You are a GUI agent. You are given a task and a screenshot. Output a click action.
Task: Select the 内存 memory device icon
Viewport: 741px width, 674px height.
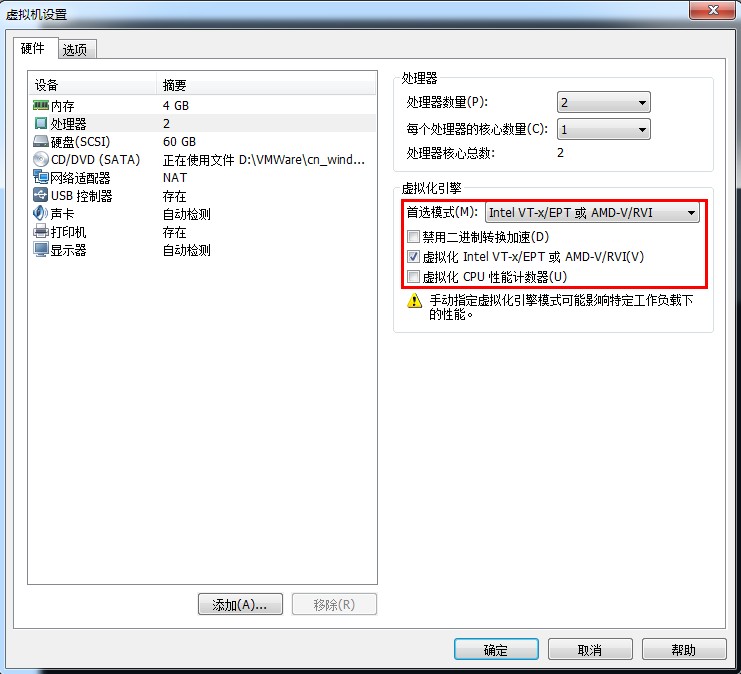(41, 105)
